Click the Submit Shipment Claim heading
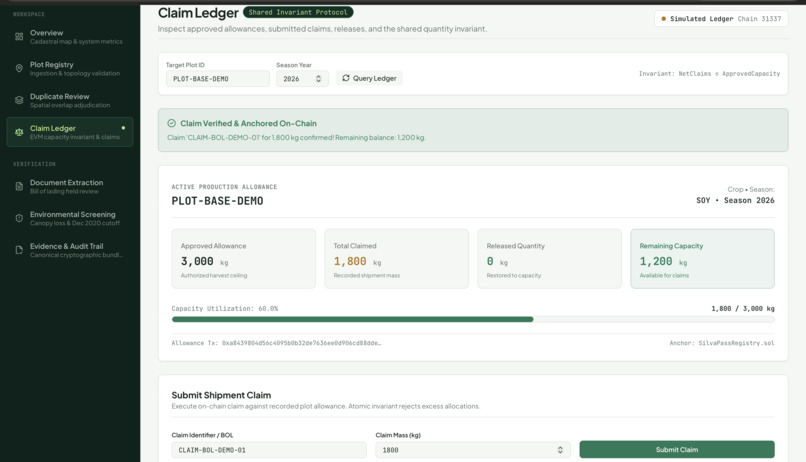The width and height of the screenshot is (806, 462). 221,395
